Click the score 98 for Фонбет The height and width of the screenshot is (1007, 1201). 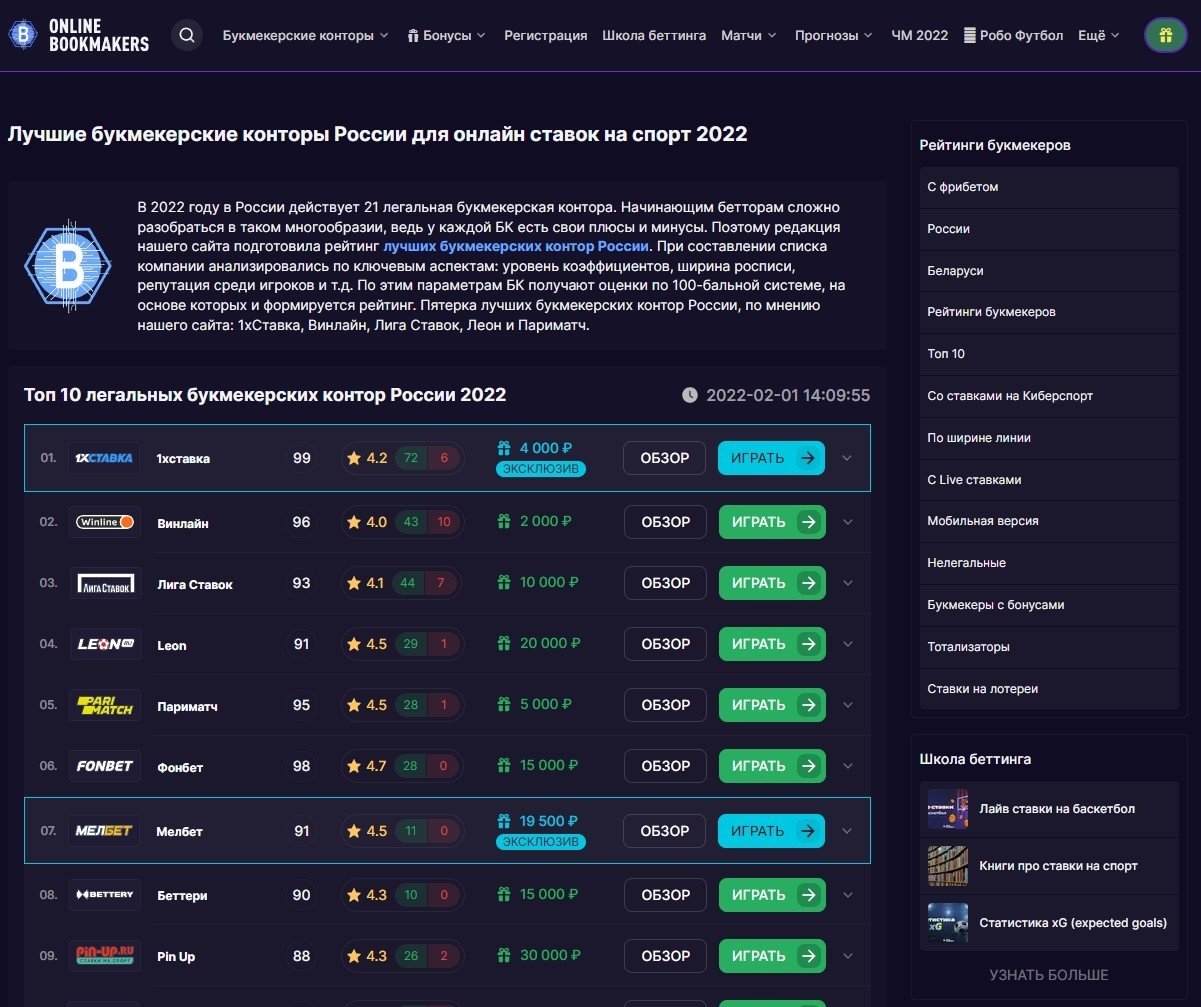coord(301,766)
